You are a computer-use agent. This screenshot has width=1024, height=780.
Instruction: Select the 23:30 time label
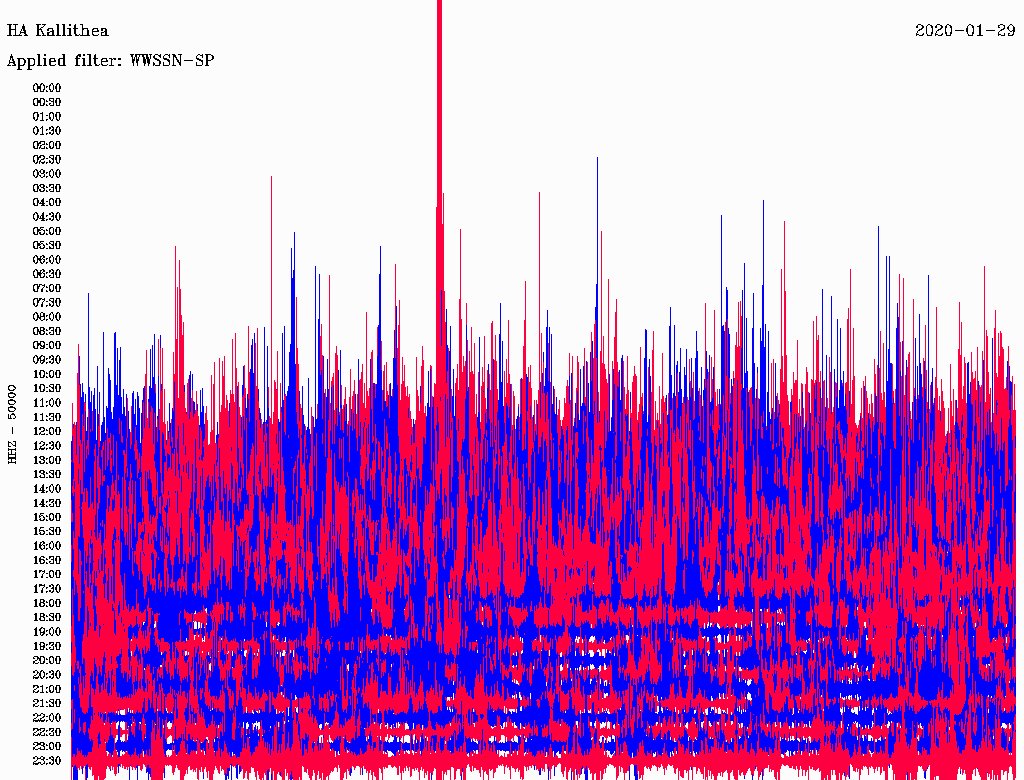click(47, 760)
